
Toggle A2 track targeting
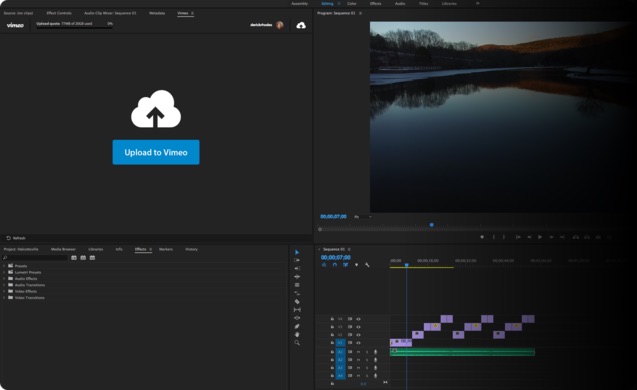tap(340, 360)
